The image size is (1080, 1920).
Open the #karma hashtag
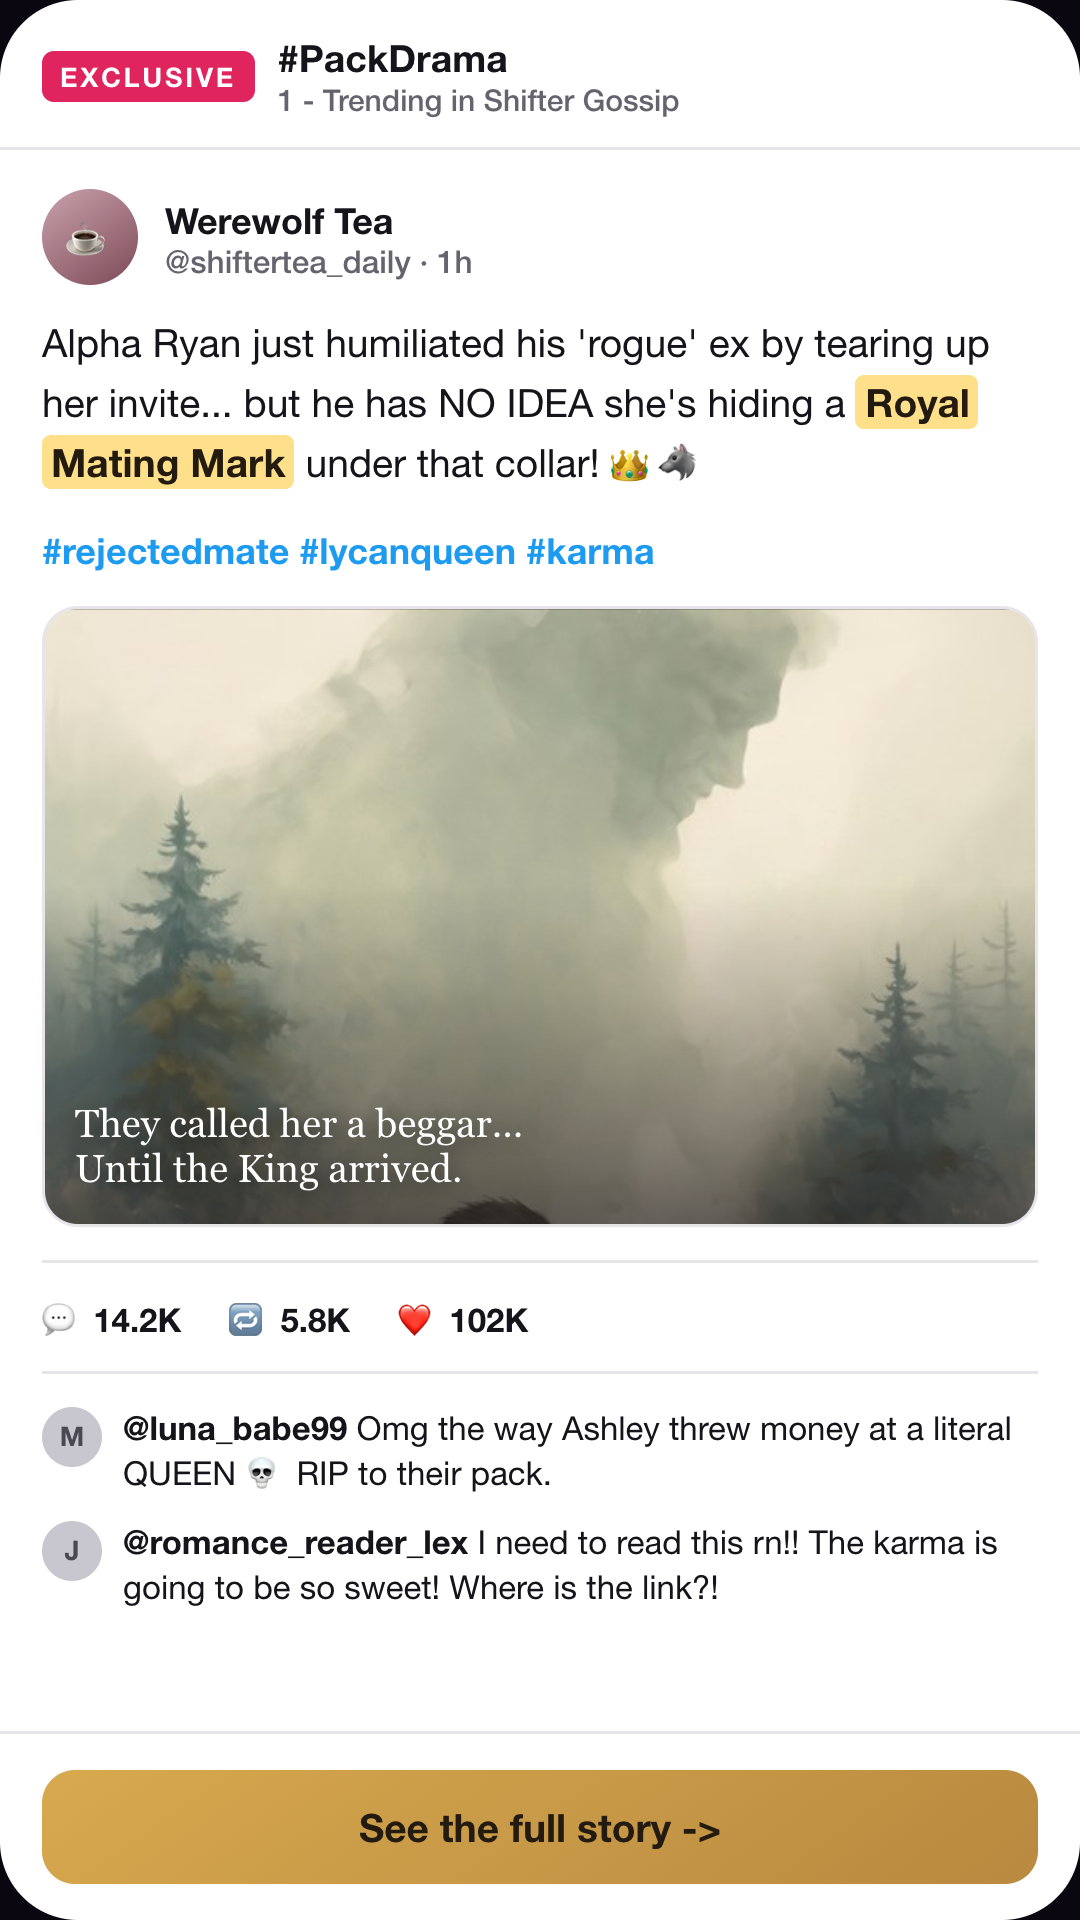[x=590, y=552]
